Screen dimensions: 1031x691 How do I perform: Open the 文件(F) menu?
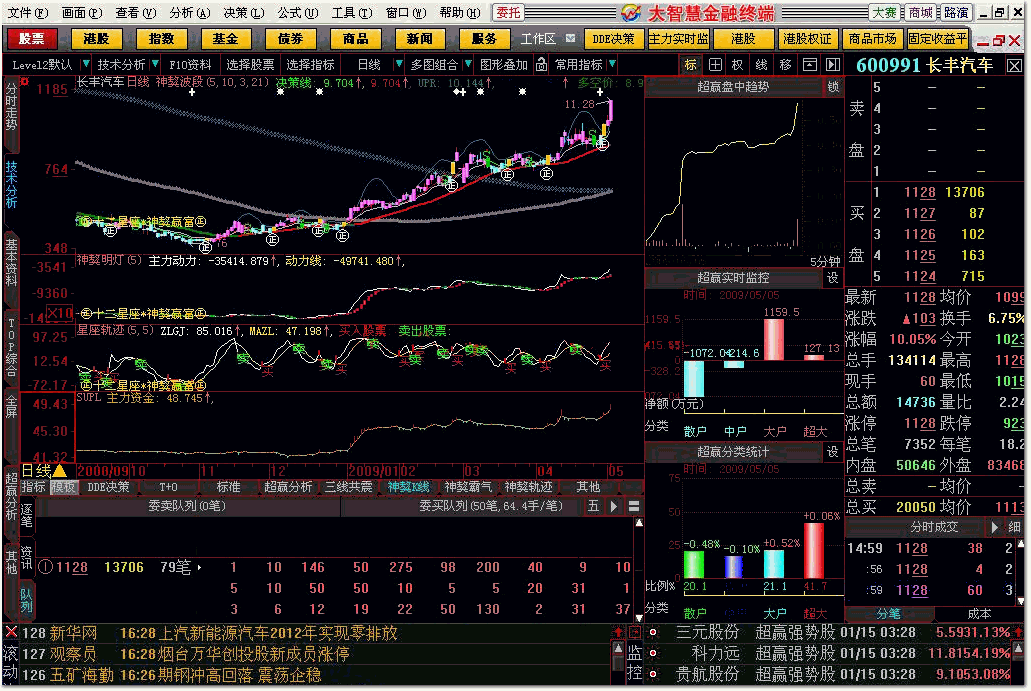[x=28, y=12]
